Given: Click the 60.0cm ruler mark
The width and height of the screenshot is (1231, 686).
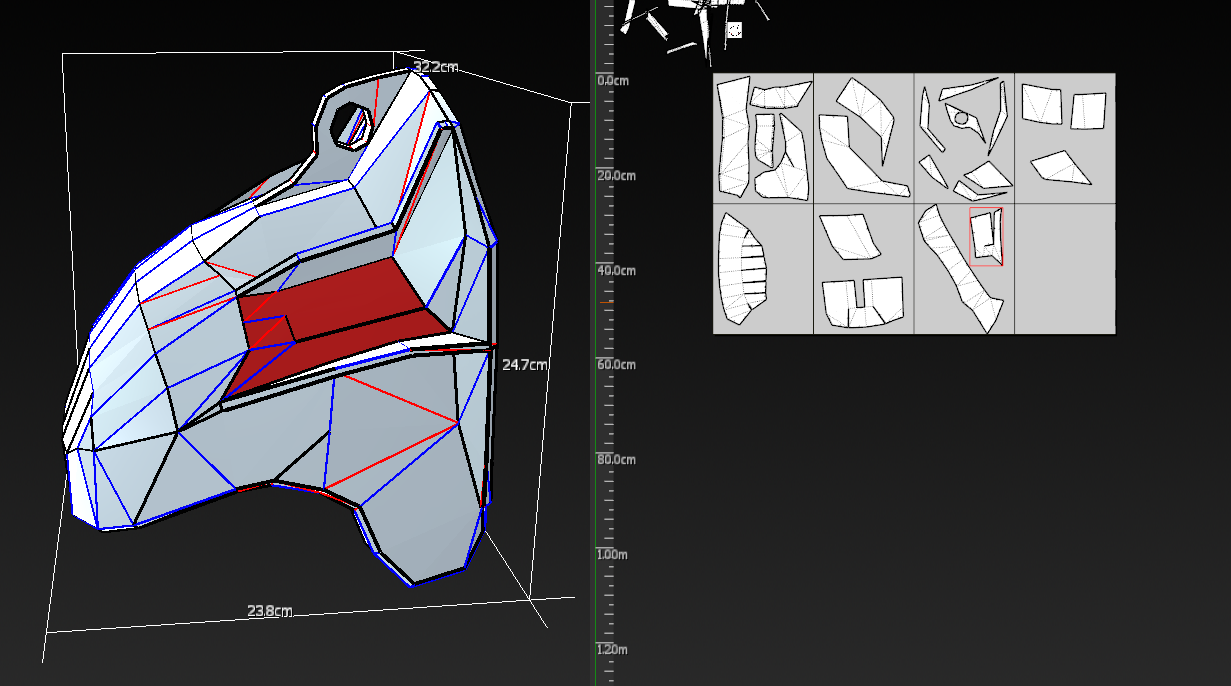Looking at the screenshot, I should tap(616, 365).
